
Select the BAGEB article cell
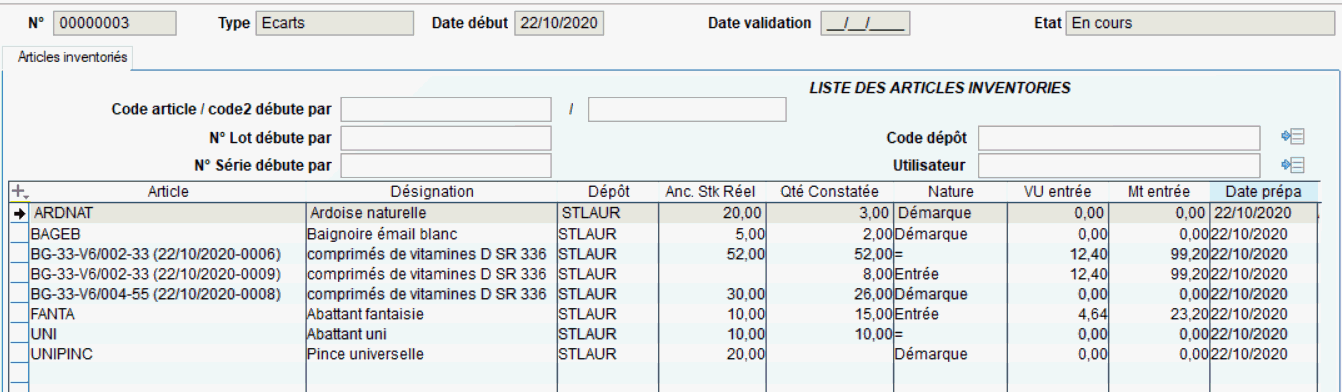point(168,234)
